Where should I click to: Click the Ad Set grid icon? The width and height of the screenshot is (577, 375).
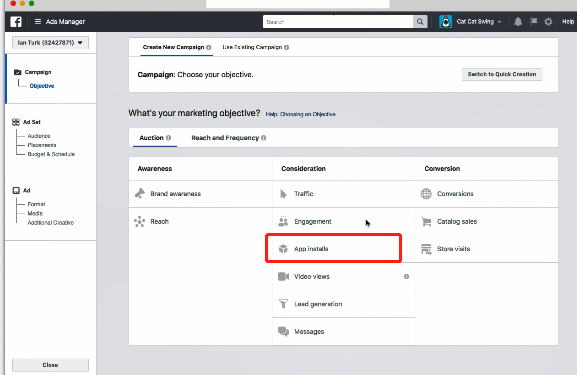[x=16, y=122]
